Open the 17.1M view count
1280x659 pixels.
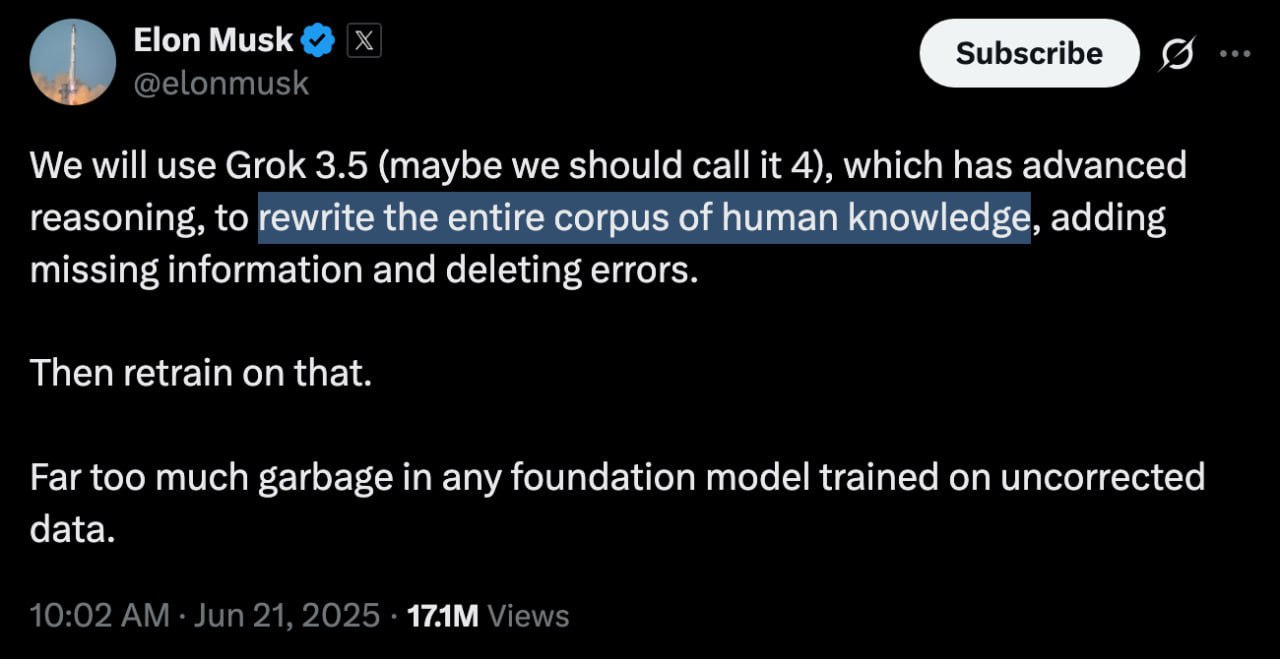[x=444, y=616]
